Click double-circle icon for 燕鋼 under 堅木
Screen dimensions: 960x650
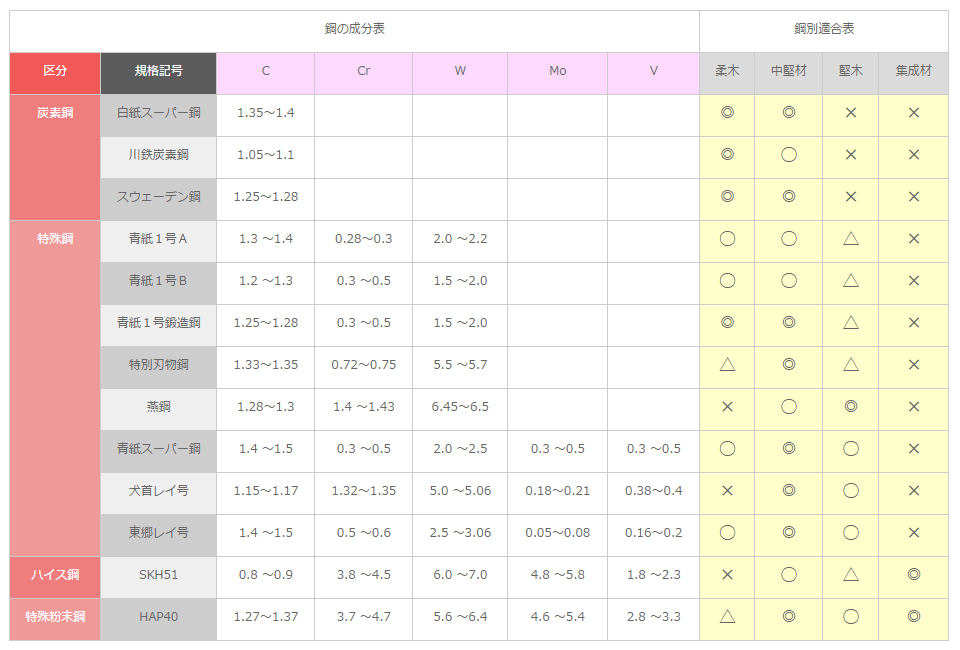(851, 406)
